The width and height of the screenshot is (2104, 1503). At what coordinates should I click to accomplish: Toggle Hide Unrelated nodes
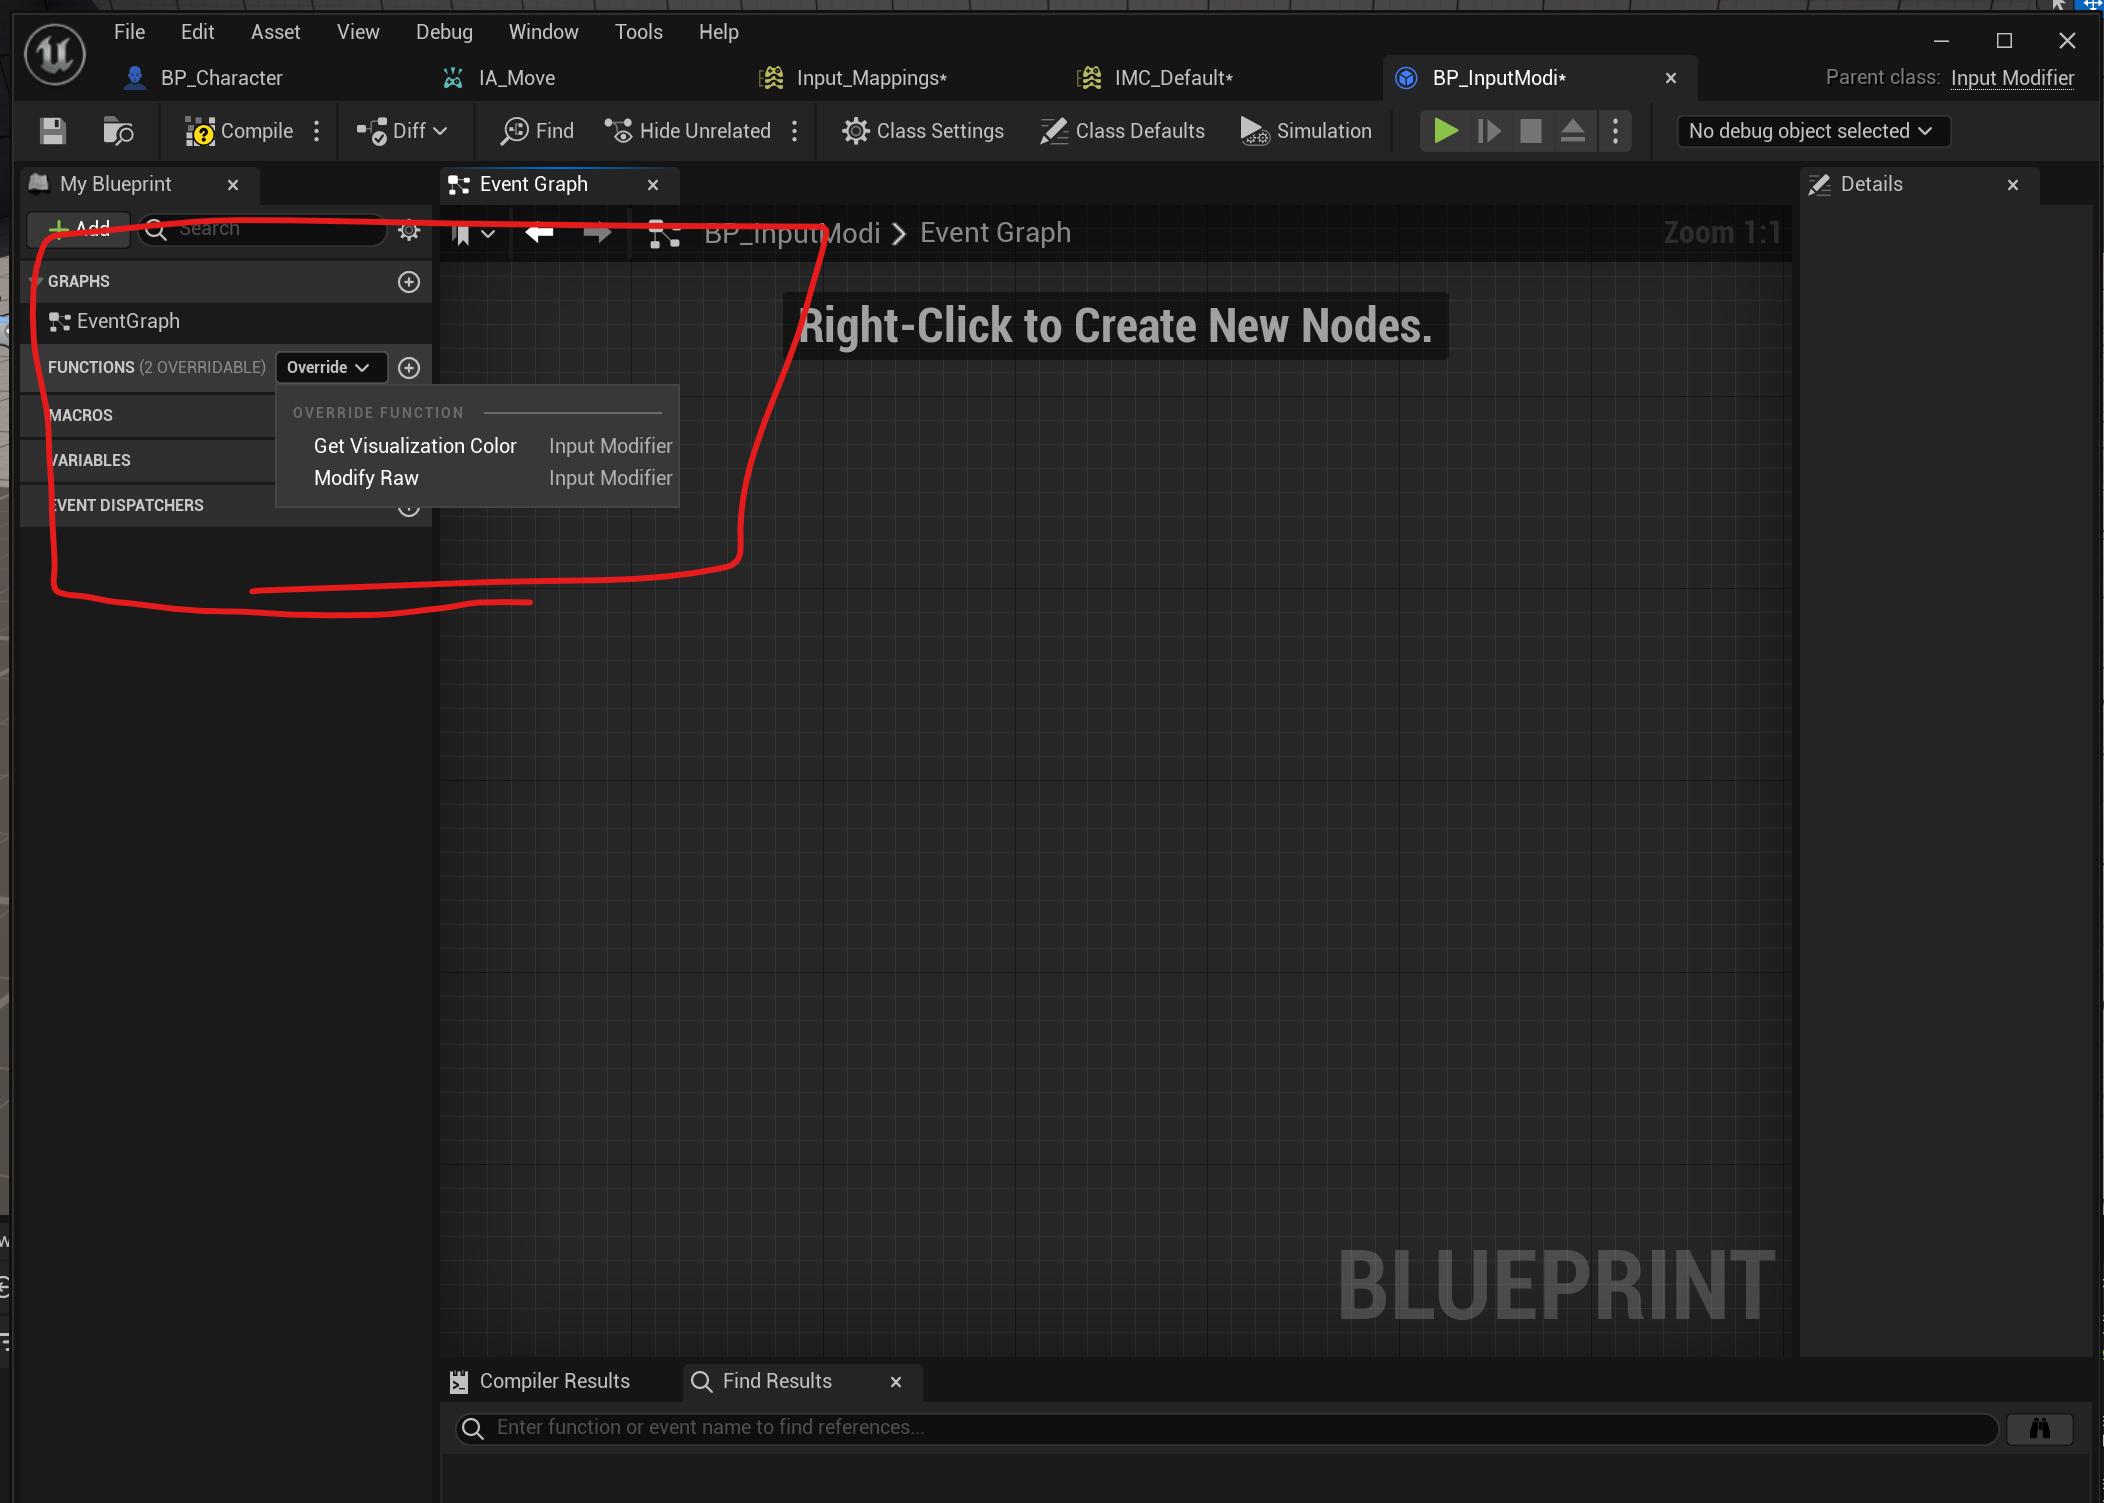click(688, 131)
